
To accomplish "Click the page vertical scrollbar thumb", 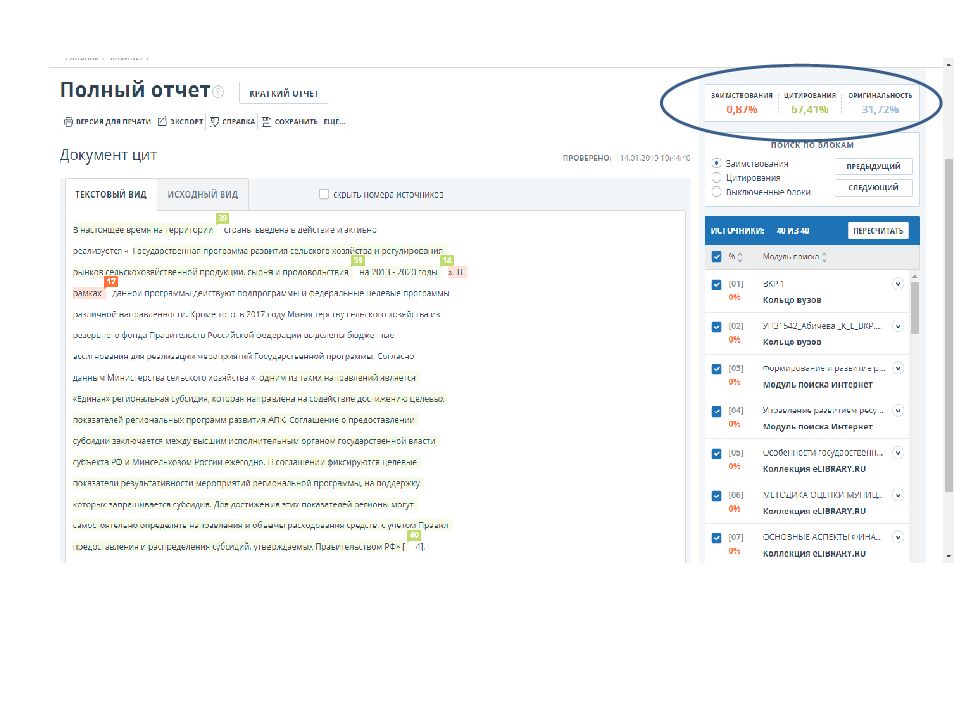I will (949, 324).
